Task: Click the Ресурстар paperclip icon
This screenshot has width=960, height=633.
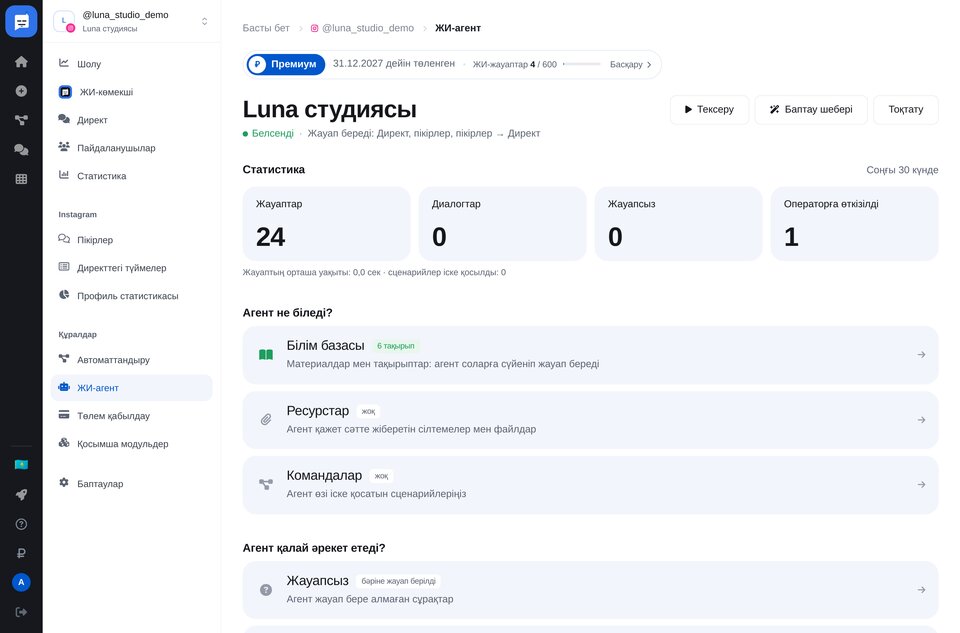Action: tap(266, 420)
